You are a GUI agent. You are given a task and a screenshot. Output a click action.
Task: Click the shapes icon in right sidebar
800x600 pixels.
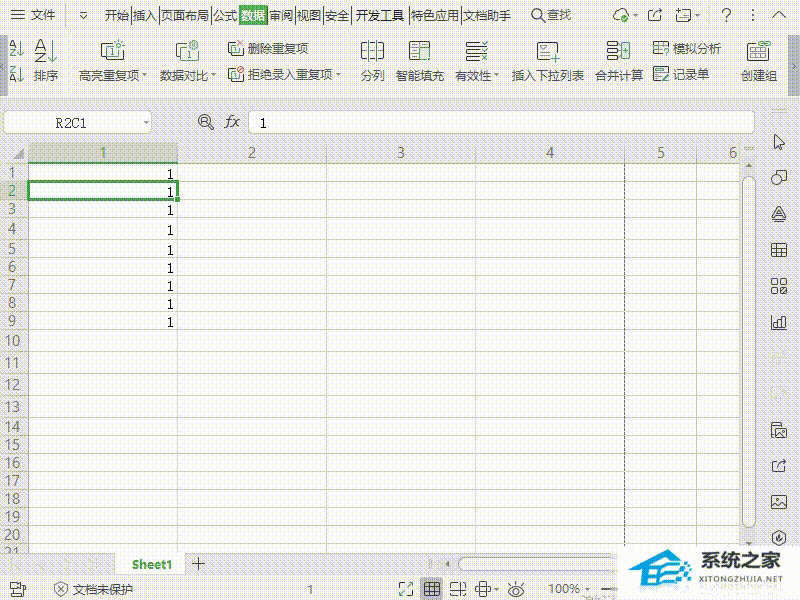coord(779,178)
